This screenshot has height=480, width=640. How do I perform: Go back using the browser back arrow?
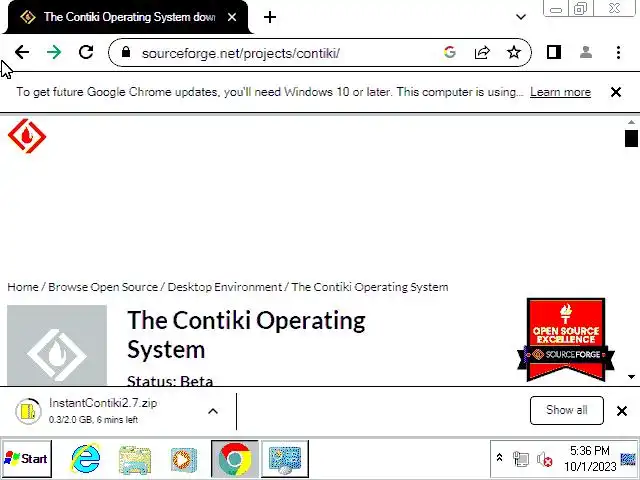tap(22, 52)
